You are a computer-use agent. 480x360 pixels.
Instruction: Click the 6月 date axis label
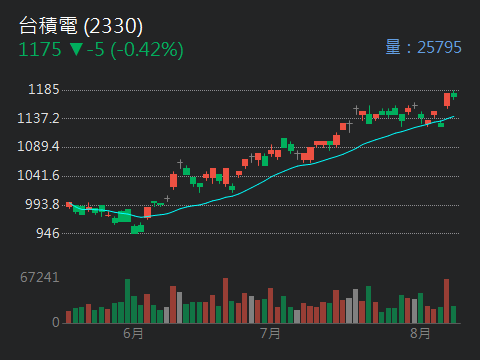133,333
